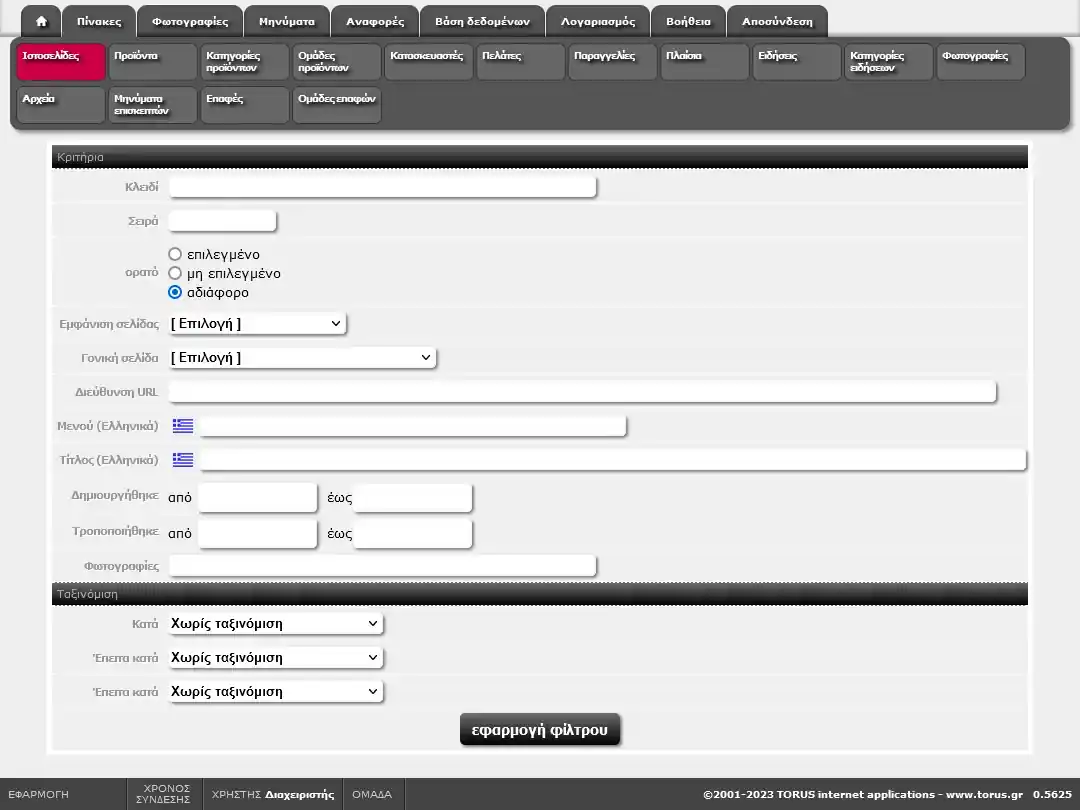1080x810 pixels.
Task: Click Greek flag icon beside Μενού field
Action: (183, 426)
